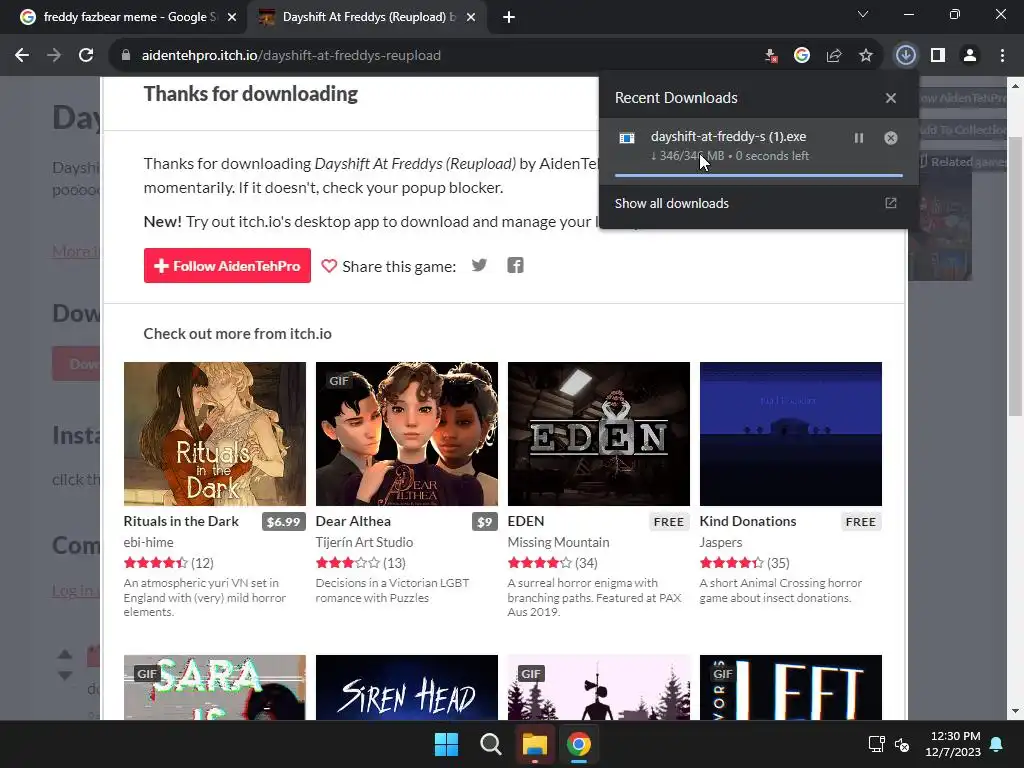Share this page icon
The width and height of the screenshot is (1024, 768).
click(834, 56)
